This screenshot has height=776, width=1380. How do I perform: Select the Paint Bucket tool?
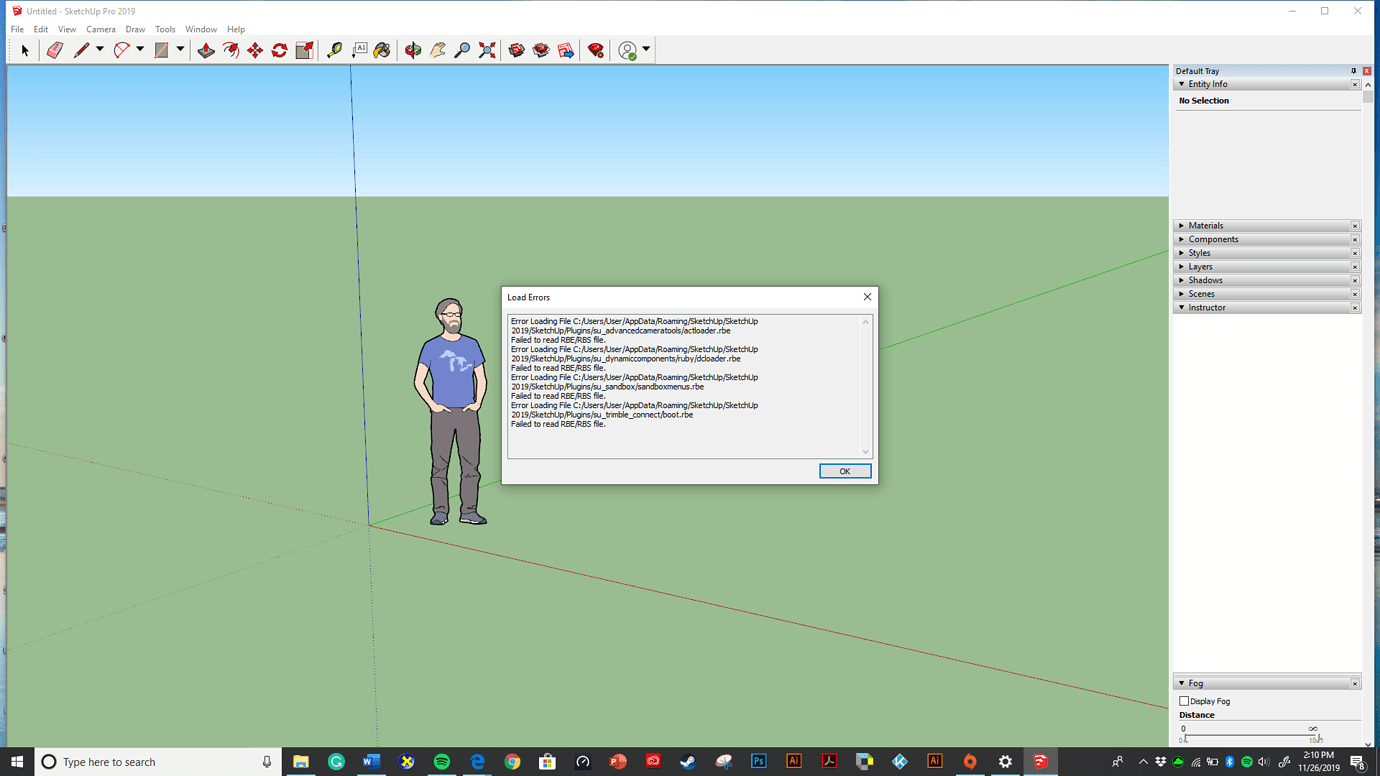(x=382, y=50)
